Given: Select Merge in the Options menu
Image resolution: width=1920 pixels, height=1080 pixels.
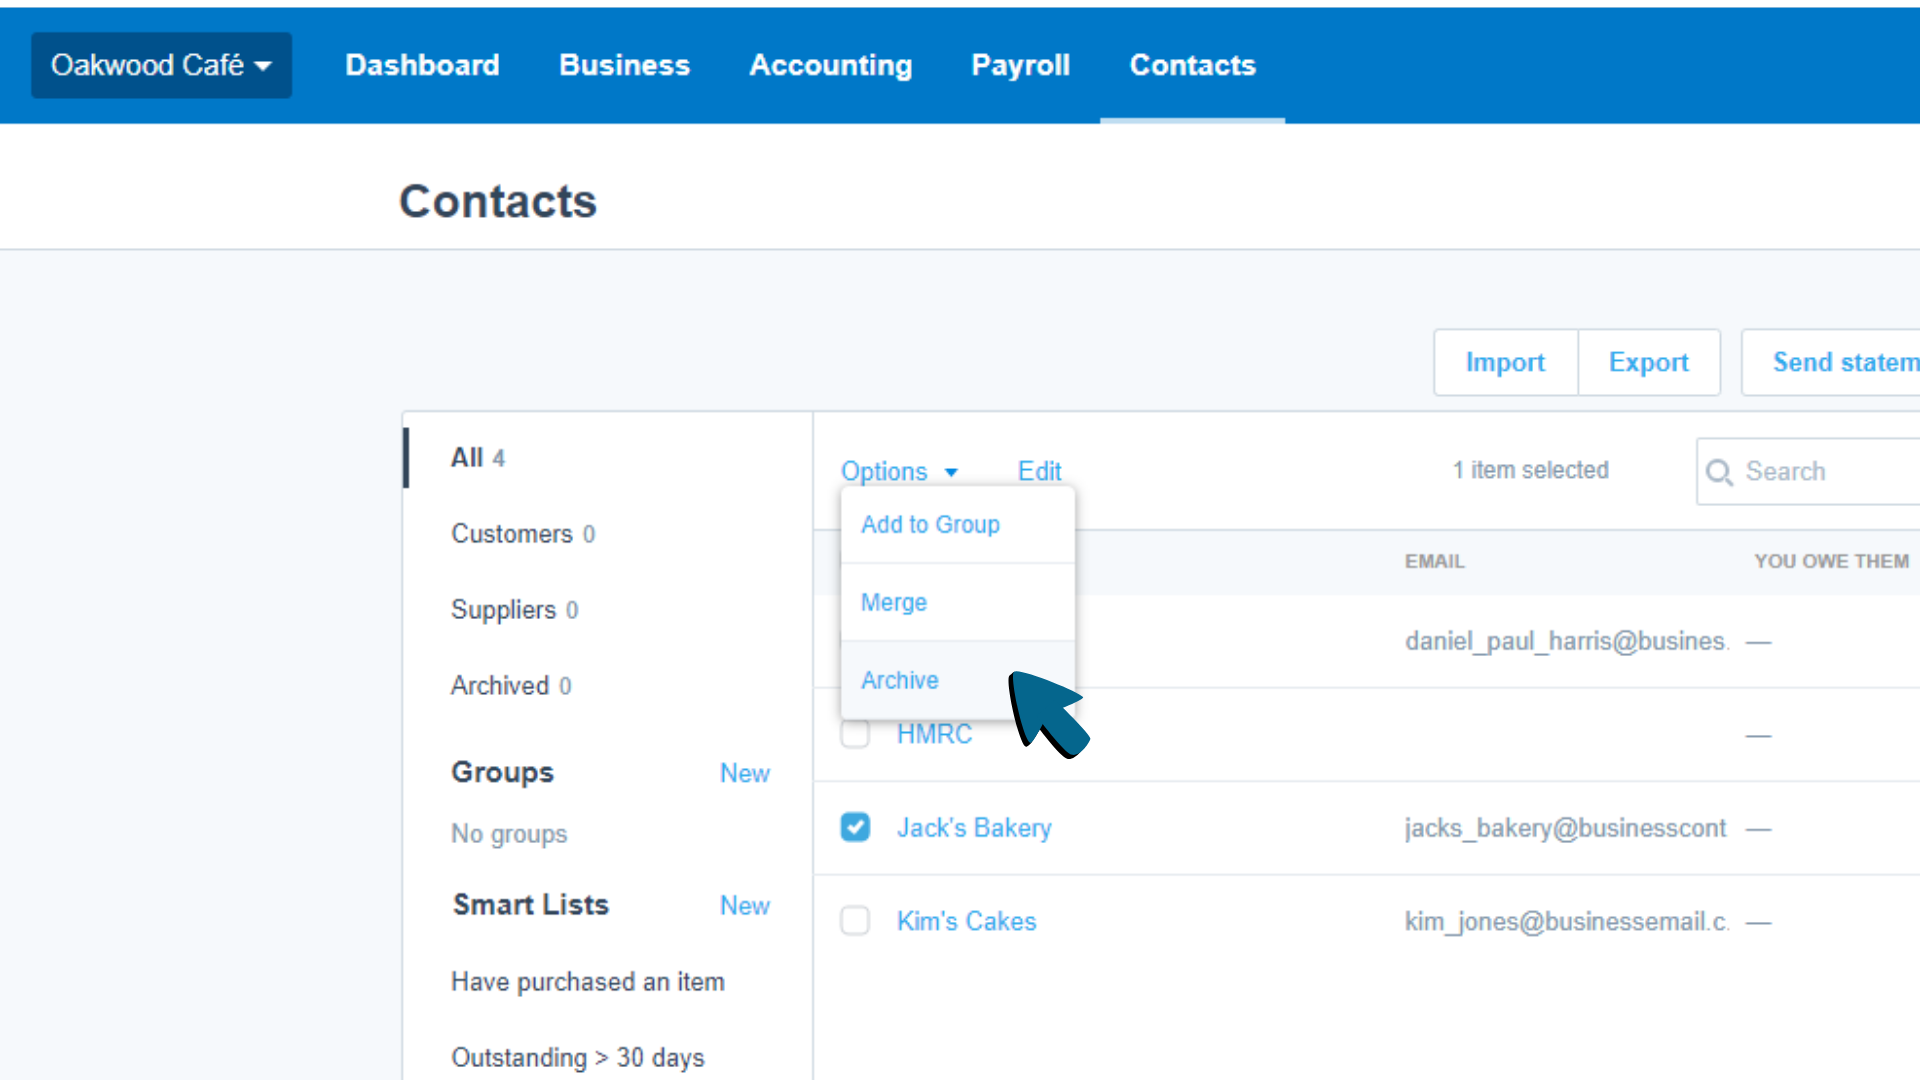Looking at the screenshot, I should pyautogui.click(x=893, y=602).
